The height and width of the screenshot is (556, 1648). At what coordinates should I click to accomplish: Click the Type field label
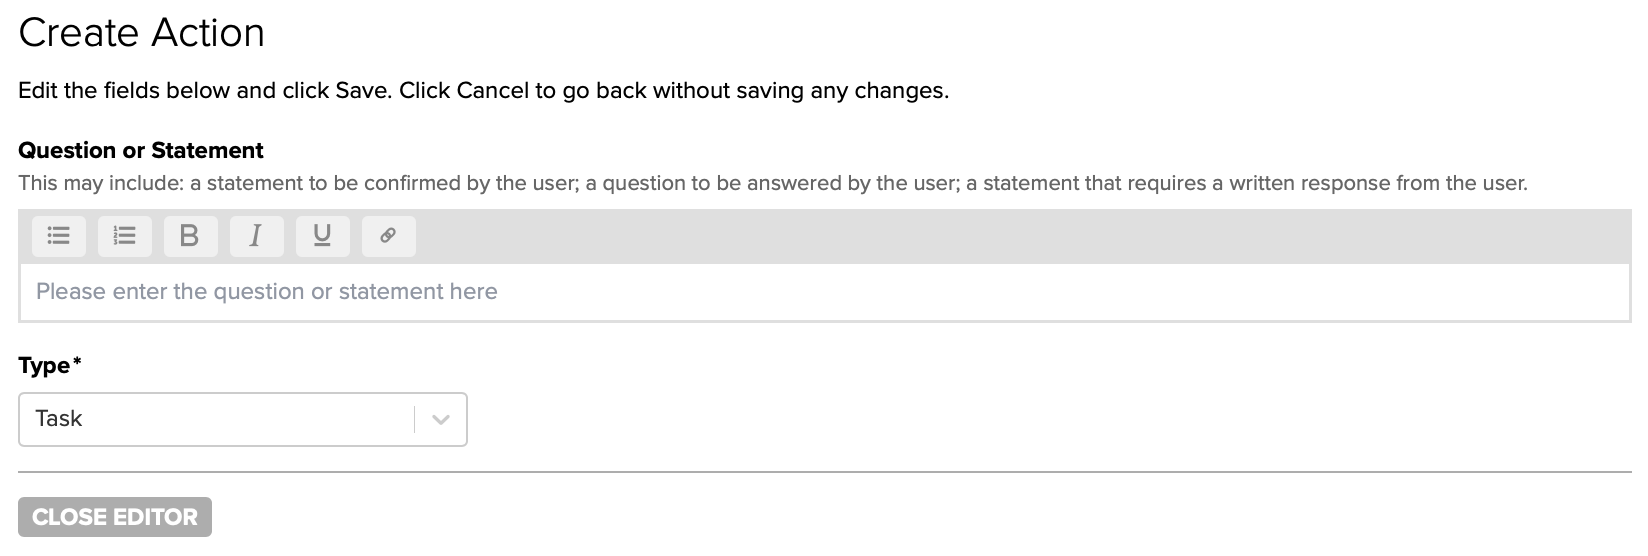coord(44,366)
